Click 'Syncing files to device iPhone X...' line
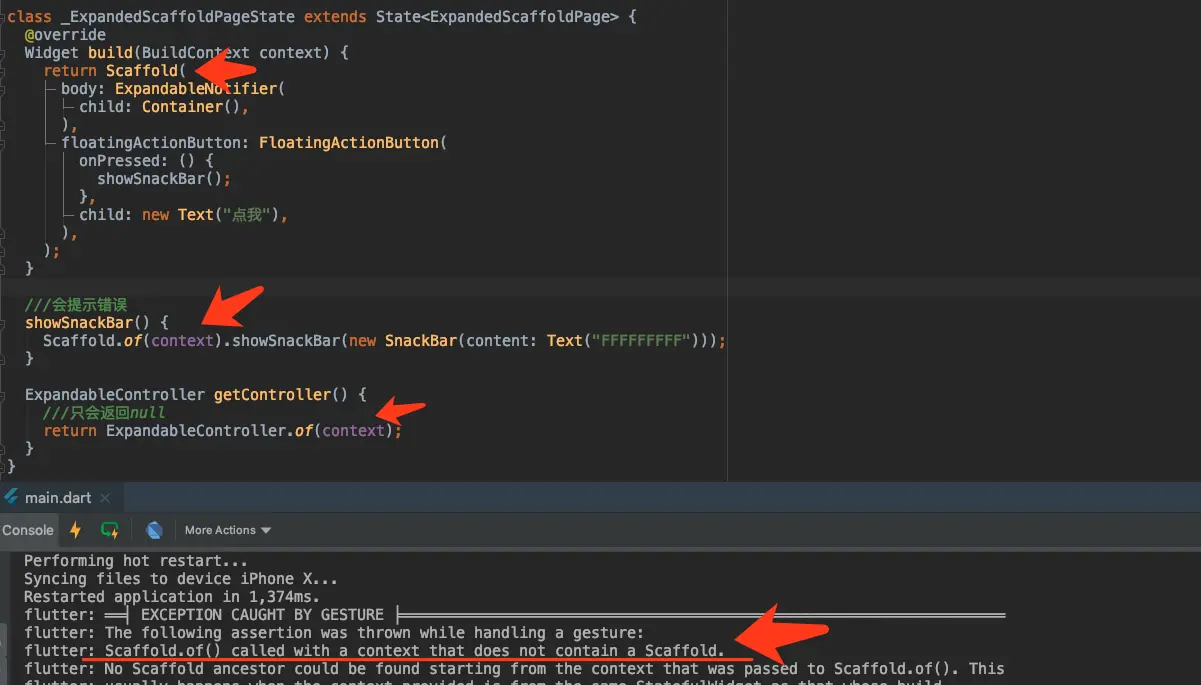The image size is (1201, 685). coord(181,578)
